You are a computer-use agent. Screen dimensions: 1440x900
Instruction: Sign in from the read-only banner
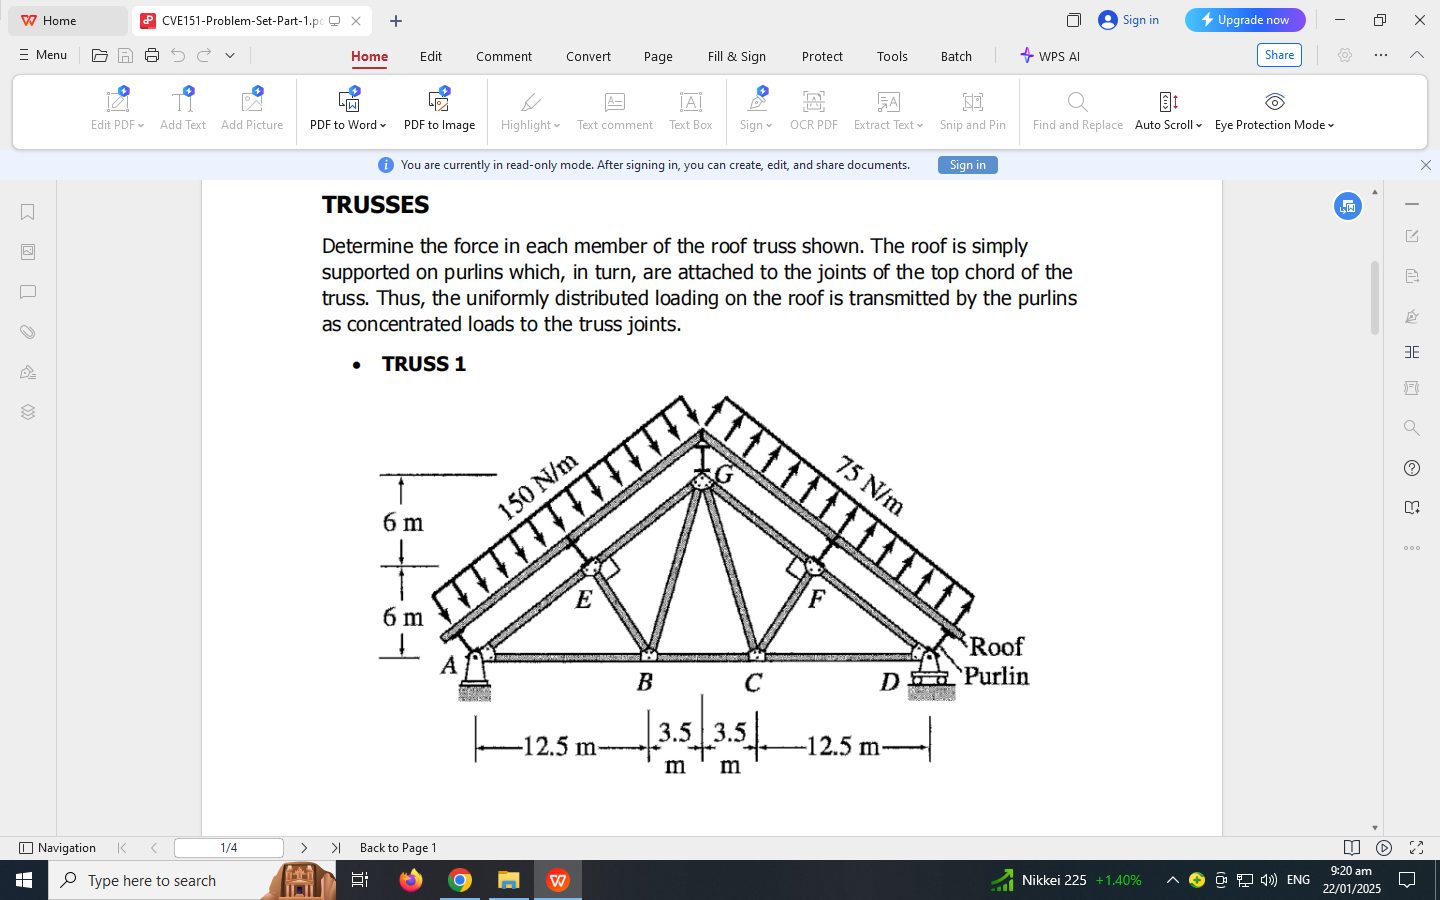click(x=966, y=164)
